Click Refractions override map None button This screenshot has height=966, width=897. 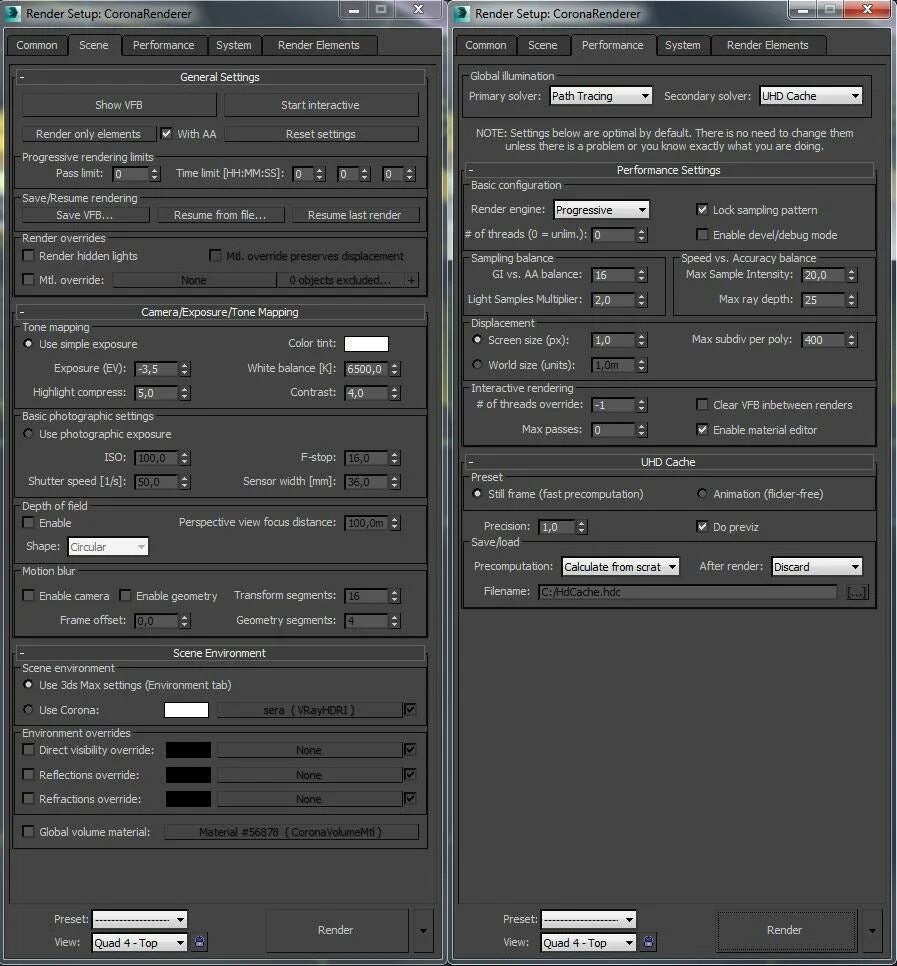click(309, 799)
